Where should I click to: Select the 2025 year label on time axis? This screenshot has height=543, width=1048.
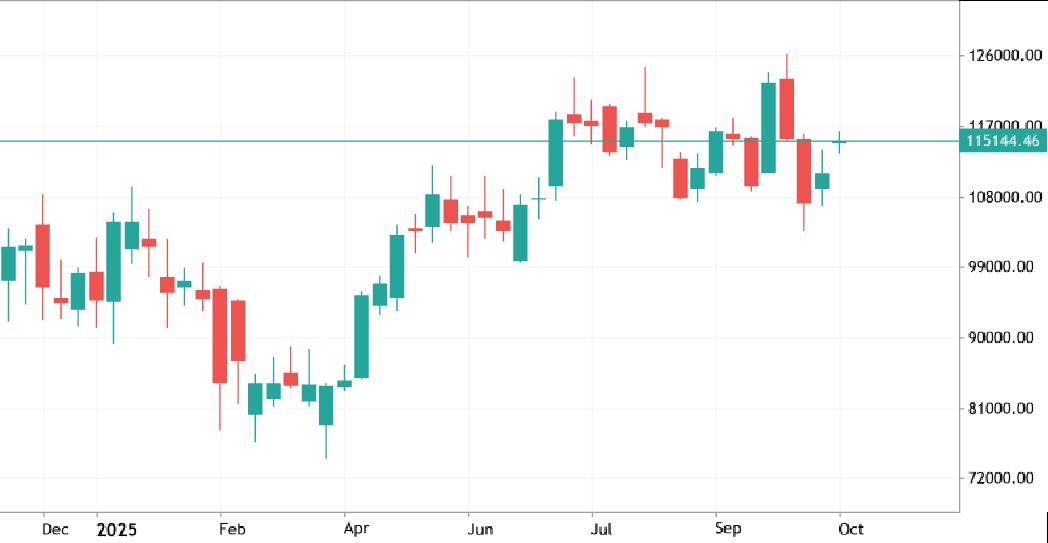116,528
